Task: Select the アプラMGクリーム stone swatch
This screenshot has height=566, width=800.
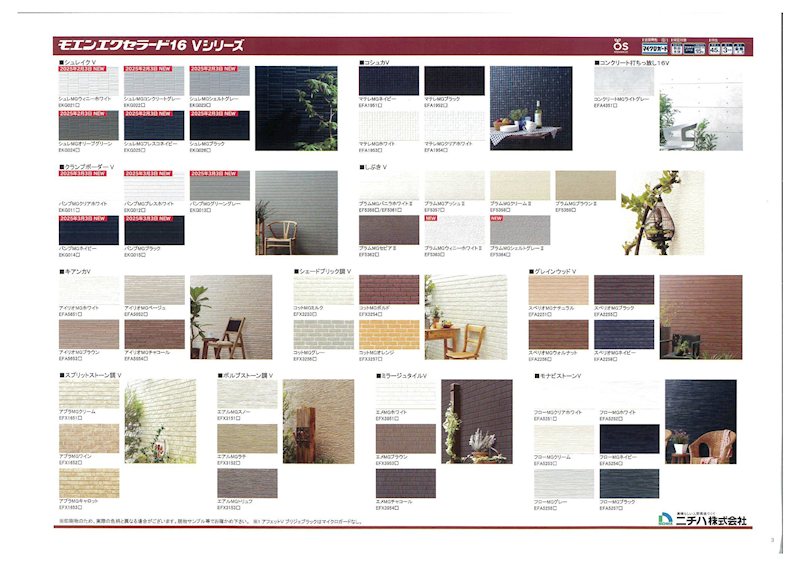Action: (89, 394)
